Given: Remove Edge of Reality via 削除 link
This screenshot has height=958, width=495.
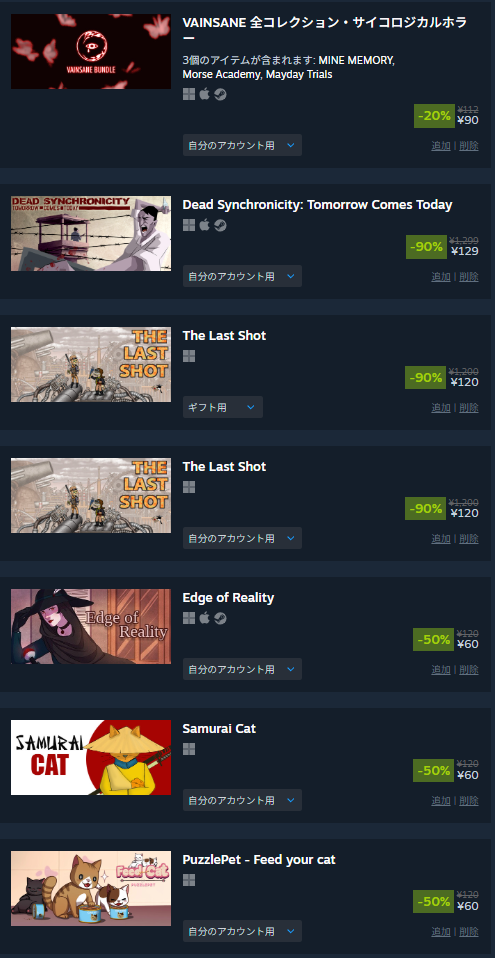Looking at the screenshot, I should 469,670.
